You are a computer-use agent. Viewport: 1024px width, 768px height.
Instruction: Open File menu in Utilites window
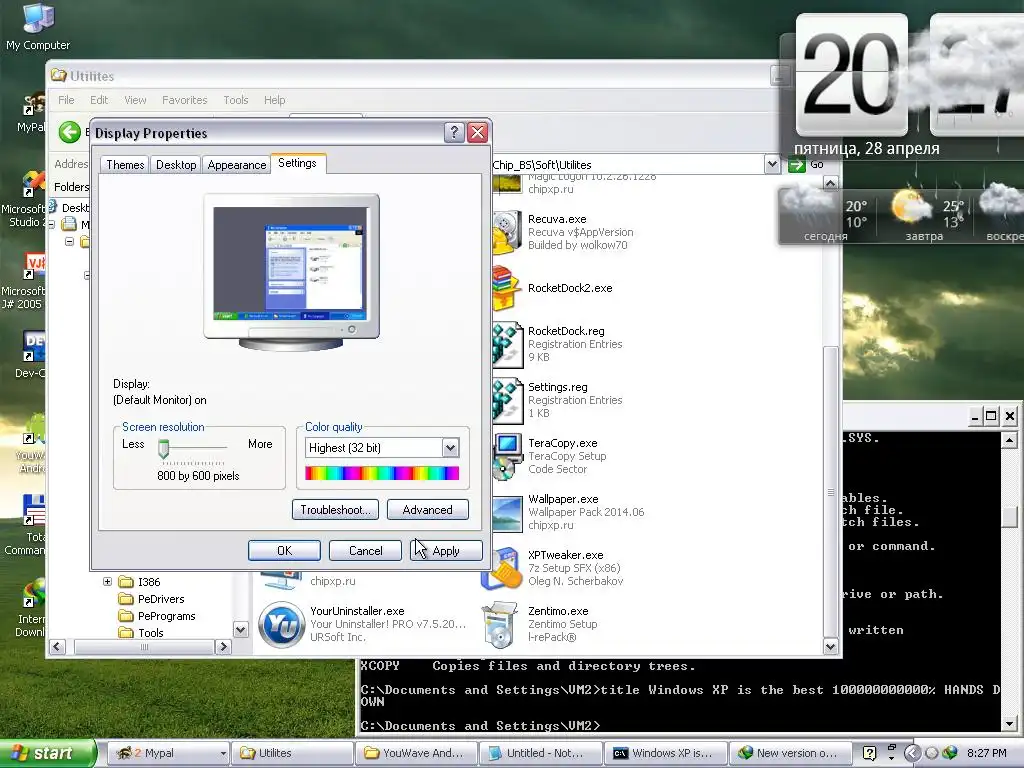66,100
